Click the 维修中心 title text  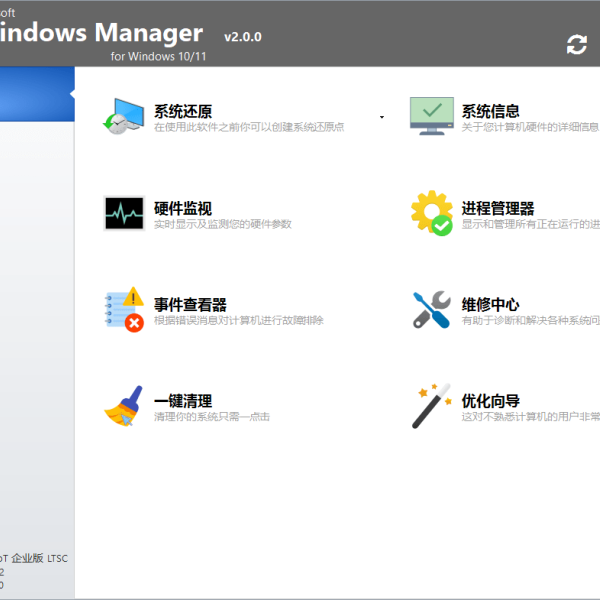coord(490,305)
